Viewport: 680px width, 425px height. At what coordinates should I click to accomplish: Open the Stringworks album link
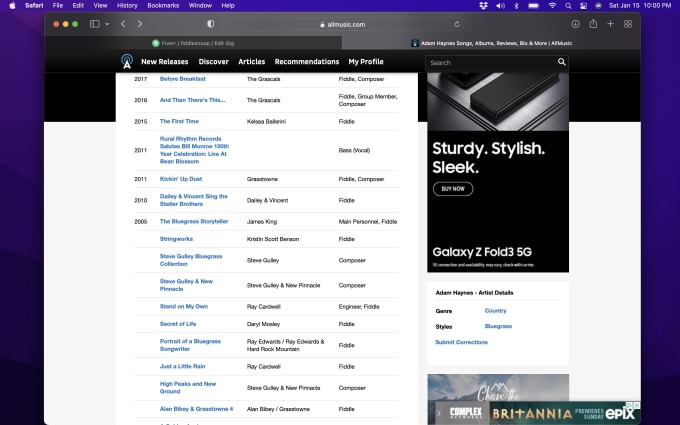[x=176, y=239]
